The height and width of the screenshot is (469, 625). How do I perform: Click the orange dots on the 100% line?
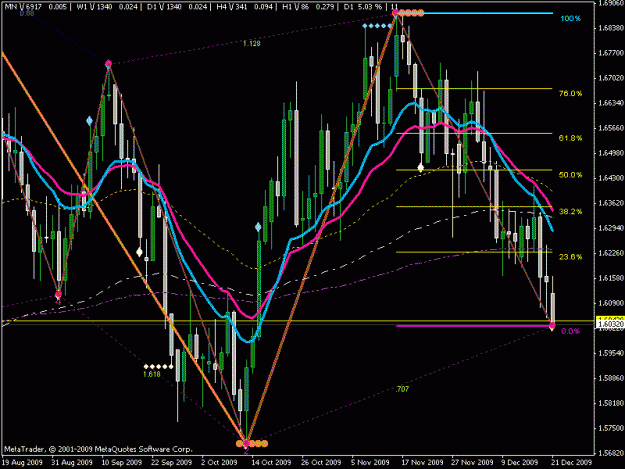410,13
